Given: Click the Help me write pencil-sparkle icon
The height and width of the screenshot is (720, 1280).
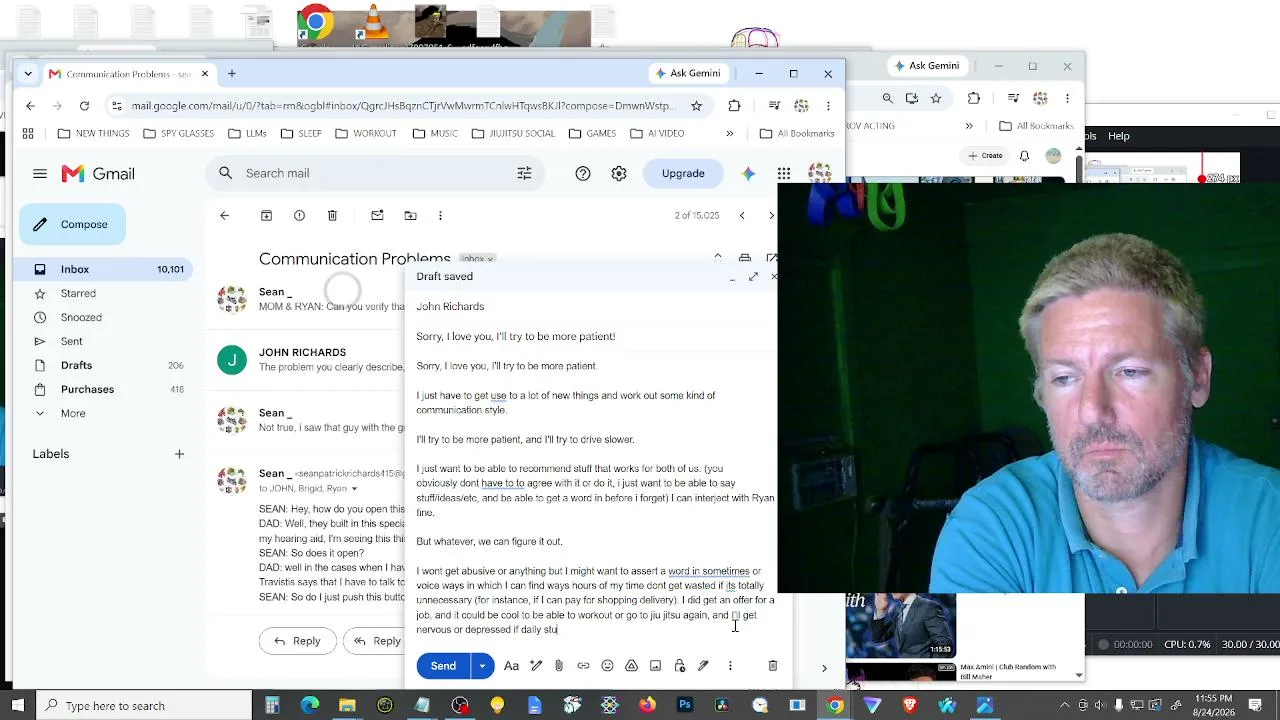Looking at the screenshot, I should (536, 666).
